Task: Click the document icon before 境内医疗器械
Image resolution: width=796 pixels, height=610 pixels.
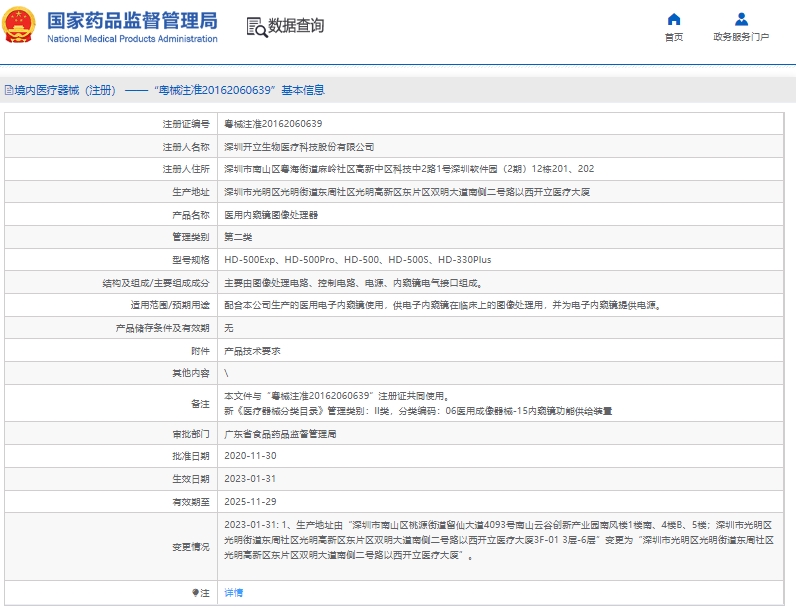Action: pyautogui.click(x=9, y=90)
